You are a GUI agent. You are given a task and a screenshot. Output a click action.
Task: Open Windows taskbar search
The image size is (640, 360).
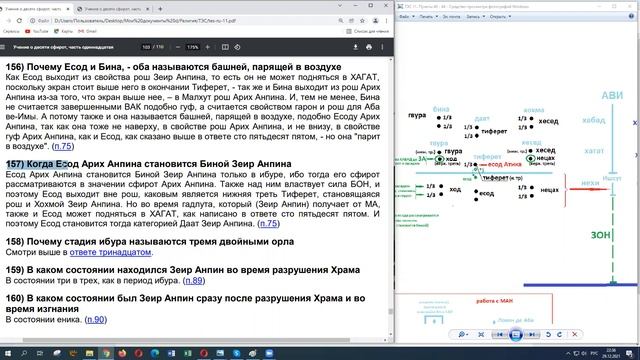pos(24,353)
